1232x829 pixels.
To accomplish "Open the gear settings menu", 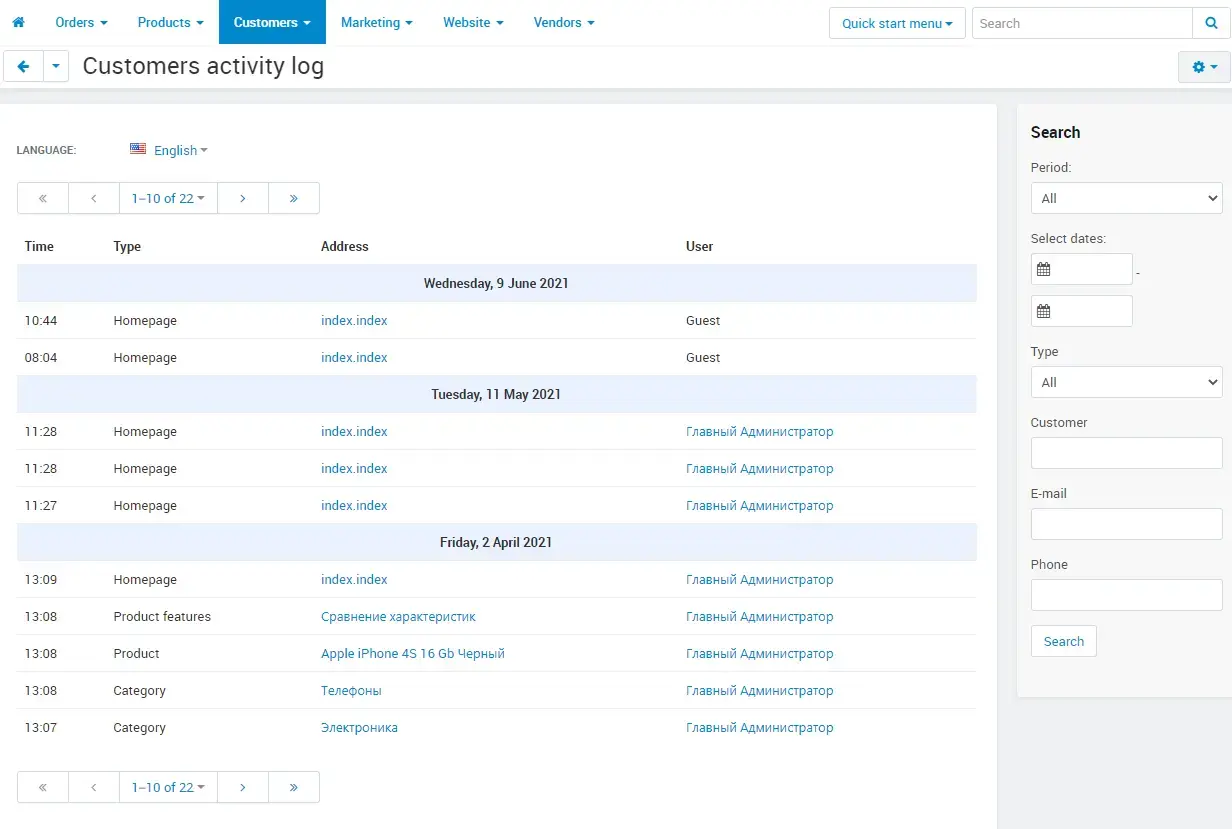I will [x=1204, y=67].
